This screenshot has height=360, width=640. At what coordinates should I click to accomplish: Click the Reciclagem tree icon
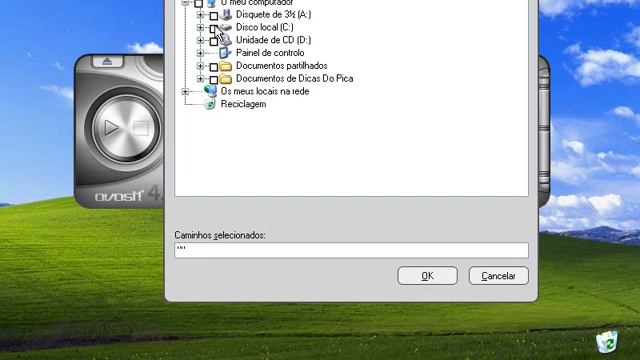point(210,104)
